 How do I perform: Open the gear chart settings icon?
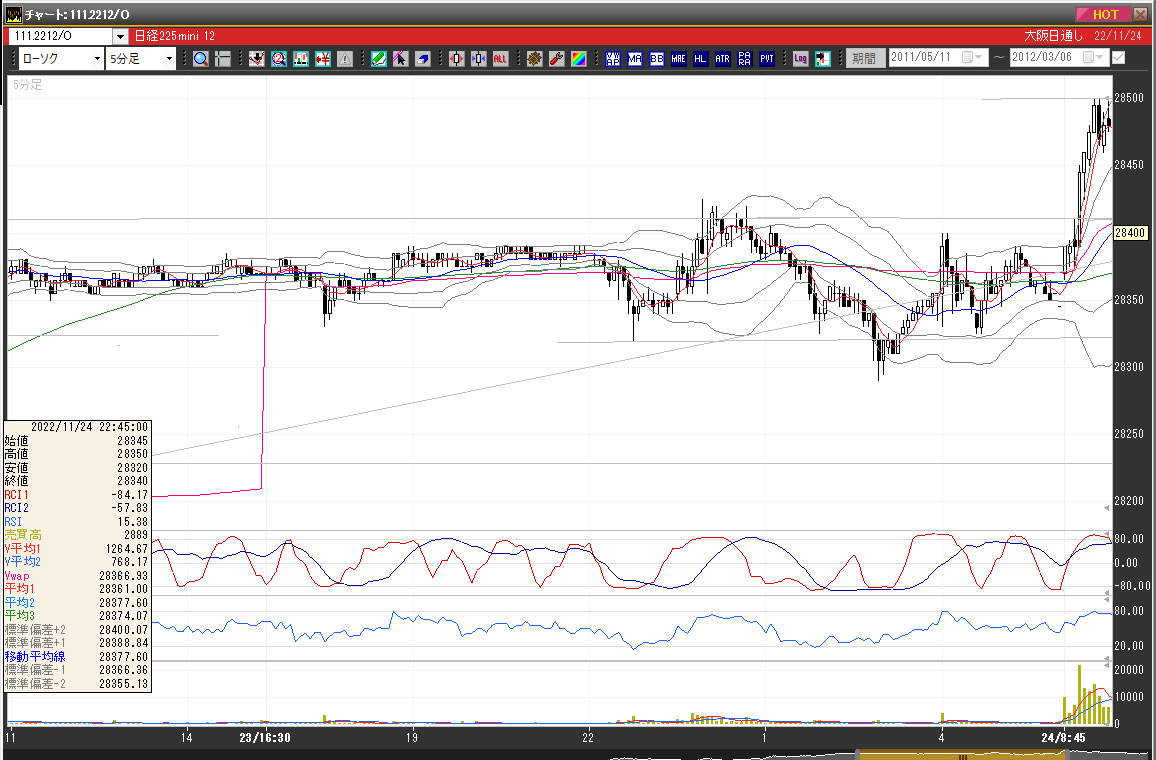[535, 59]
